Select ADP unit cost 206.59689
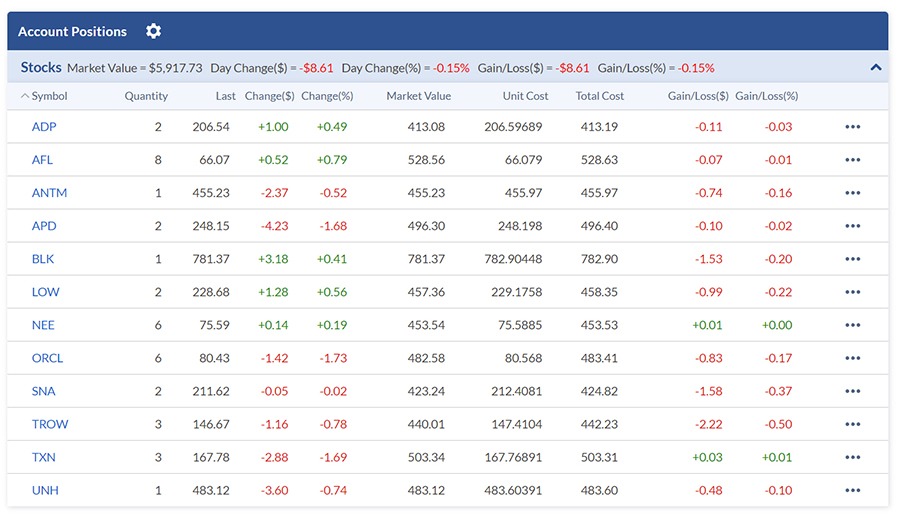The image size is (900, 516). (513, 127)
